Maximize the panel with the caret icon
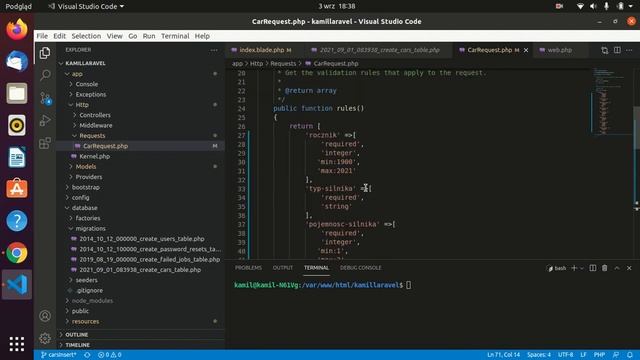The width and height of the screenshot is (640, 360). tap(617, 268)
